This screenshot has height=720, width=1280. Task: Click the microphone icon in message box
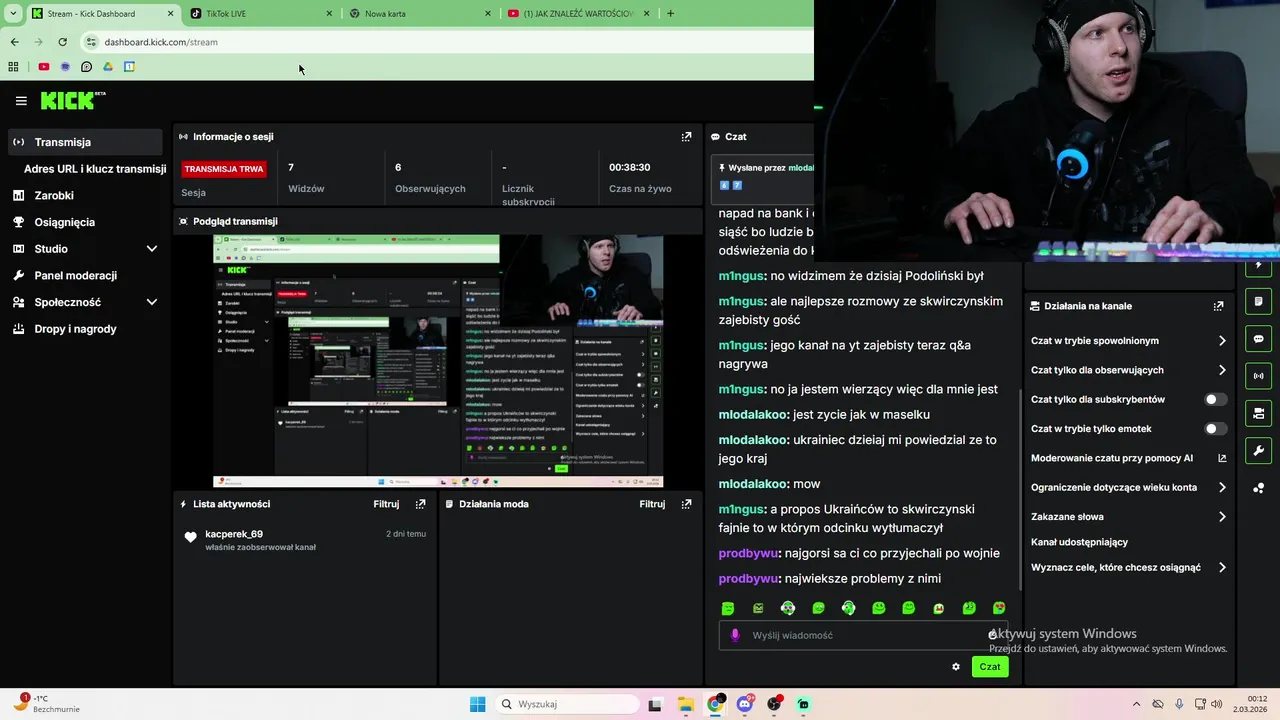(735, 635)
